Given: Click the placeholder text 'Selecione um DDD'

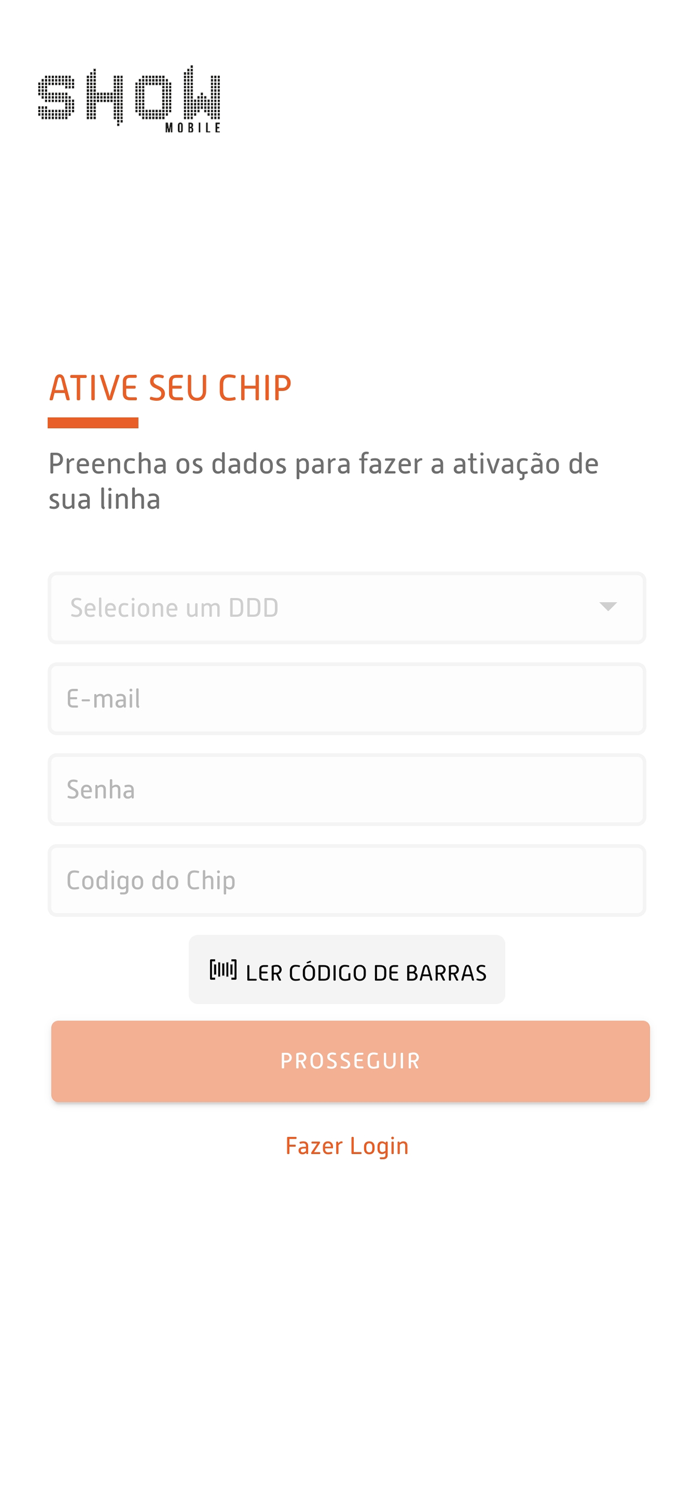Looking at the screenshot, I should tap(174, 606).
